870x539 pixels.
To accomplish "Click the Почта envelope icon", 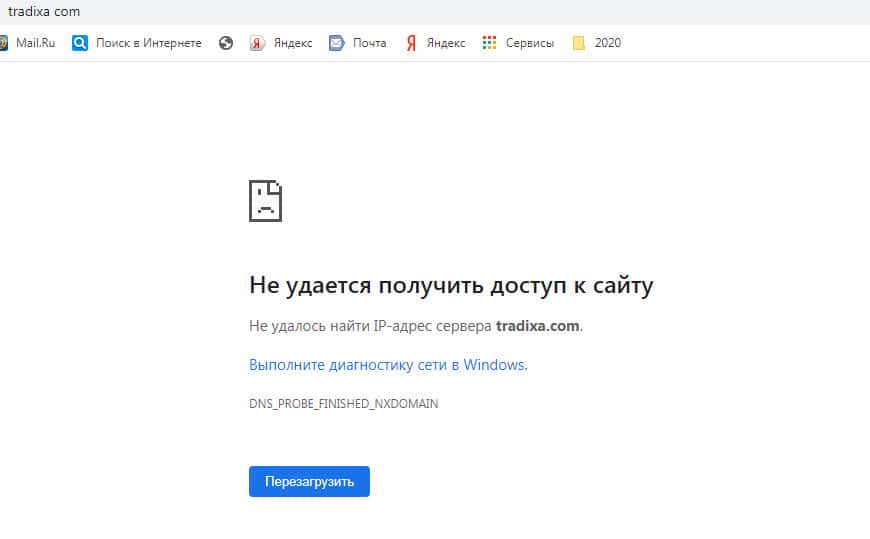I will click(336, 43).
